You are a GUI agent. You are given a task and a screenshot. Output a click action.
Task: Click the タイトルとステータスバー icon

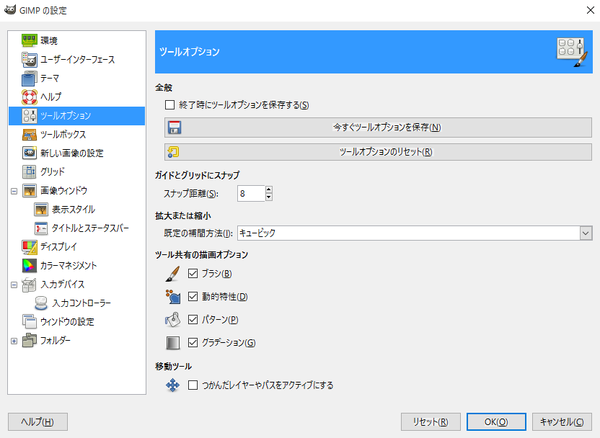pyautogui.click(x=41, y=228)
